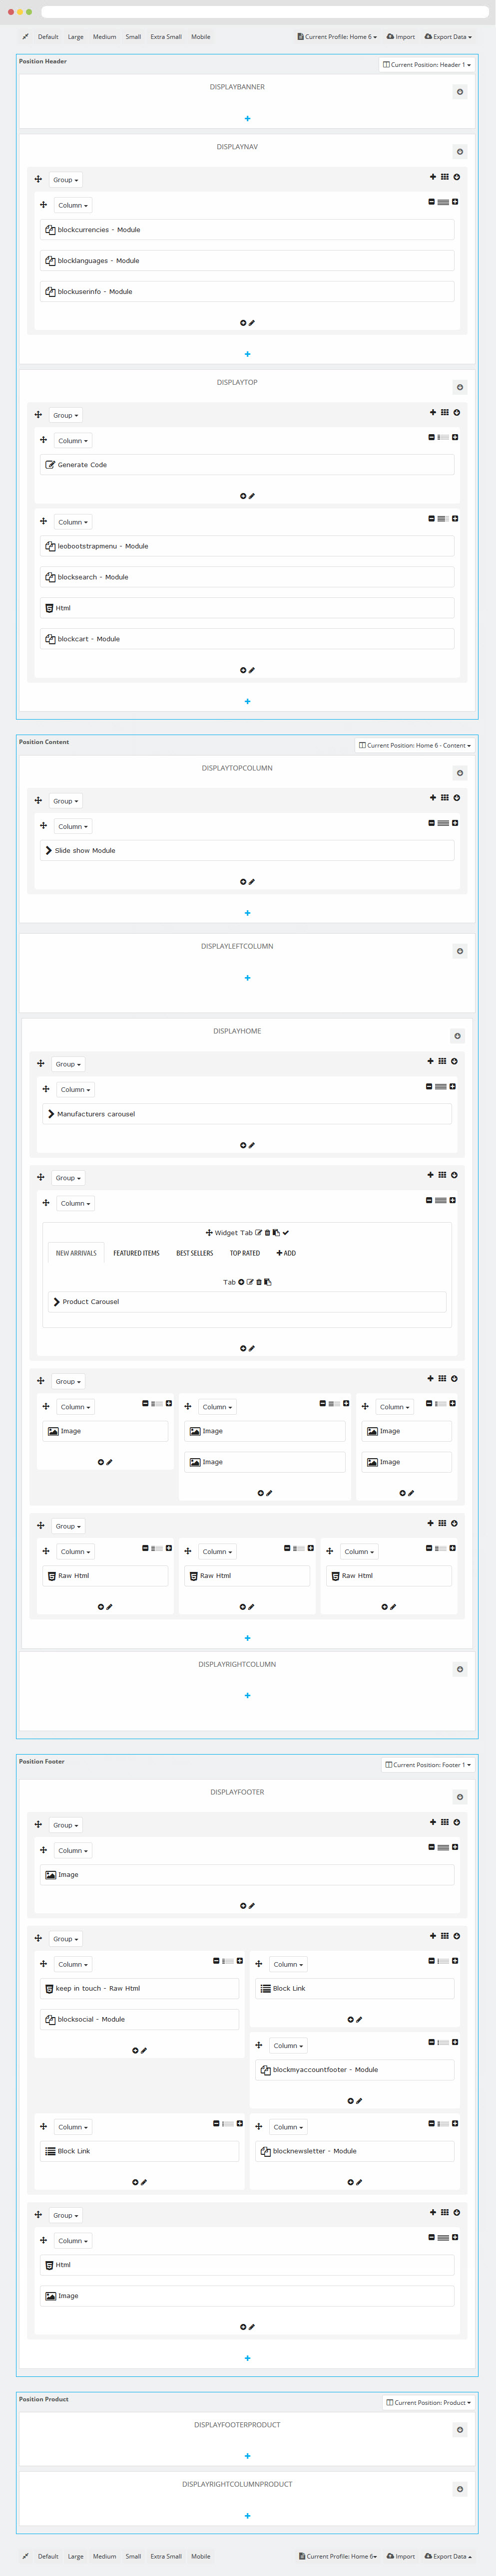Edit the Tab above Product Carousel
Image resolution: width=496 pixels, height=2576 pixels.
click(x=250, y=1281)
